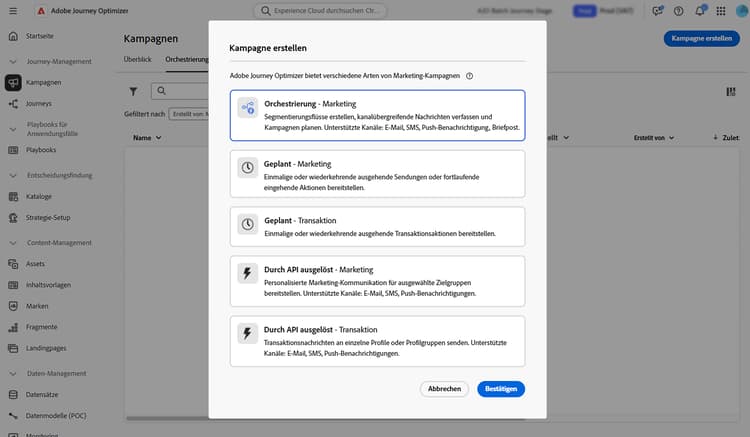750x437 pixels.
Task: Select Durch API ausgelöst - Marketing option
Action: [377, 281]
